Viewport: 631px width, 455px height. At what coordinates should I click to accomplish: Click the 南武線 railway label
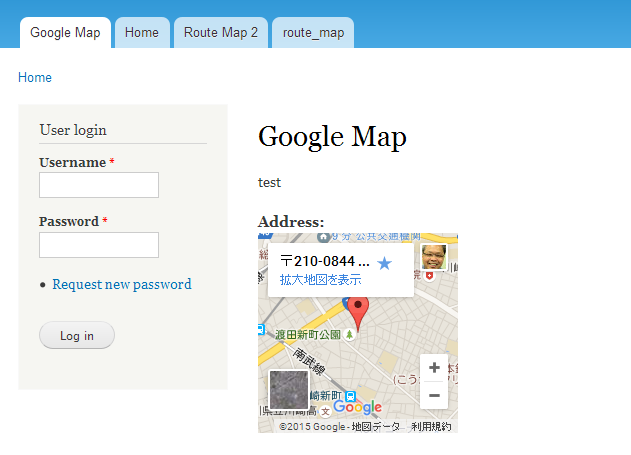[309, 362]
